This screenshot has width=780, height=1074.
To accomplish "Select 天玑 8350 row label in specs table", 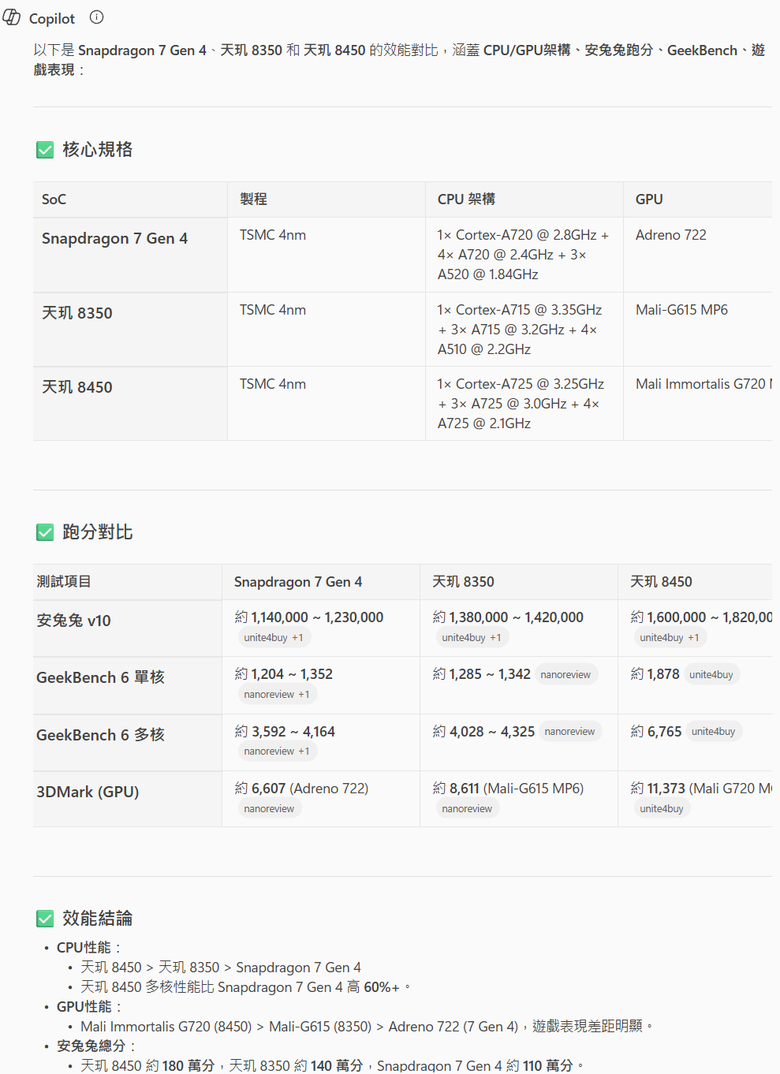I will [77, 313].
